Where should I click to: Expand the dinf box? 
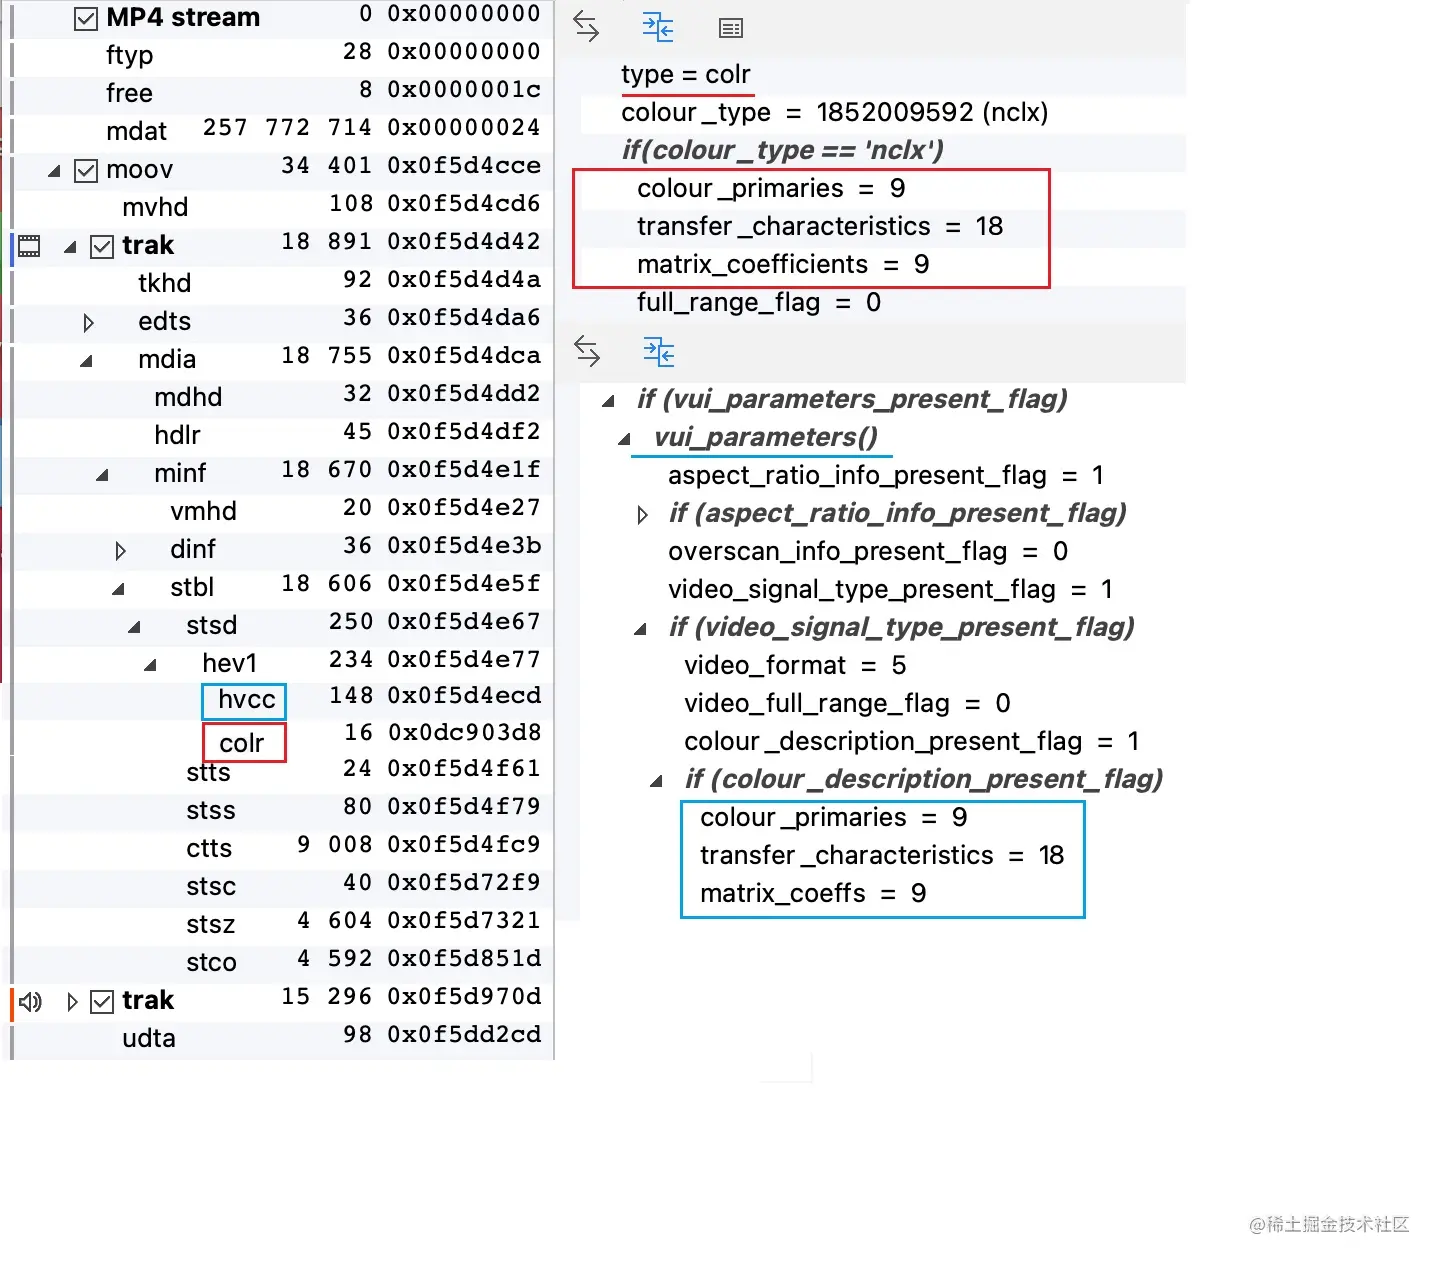click(x=120, y=551)
